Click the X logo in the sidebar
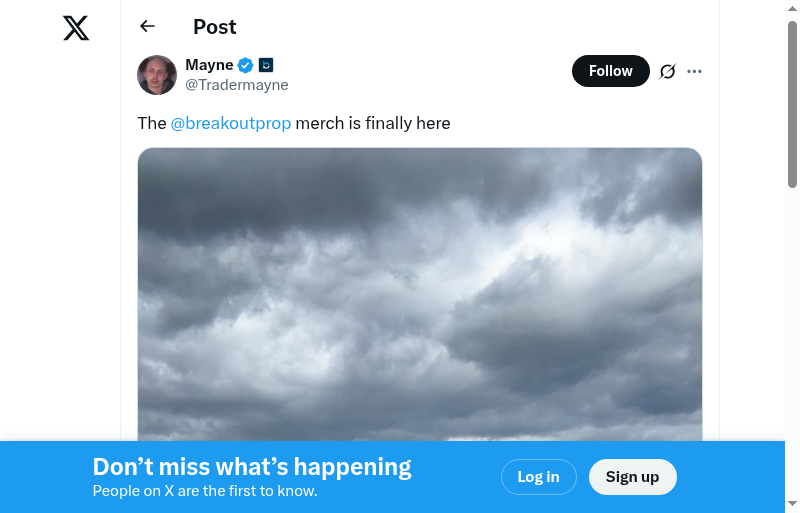Image resolution: width=800 pixels, height=513 pixels. pyautogui.click(x=76, y=28)
